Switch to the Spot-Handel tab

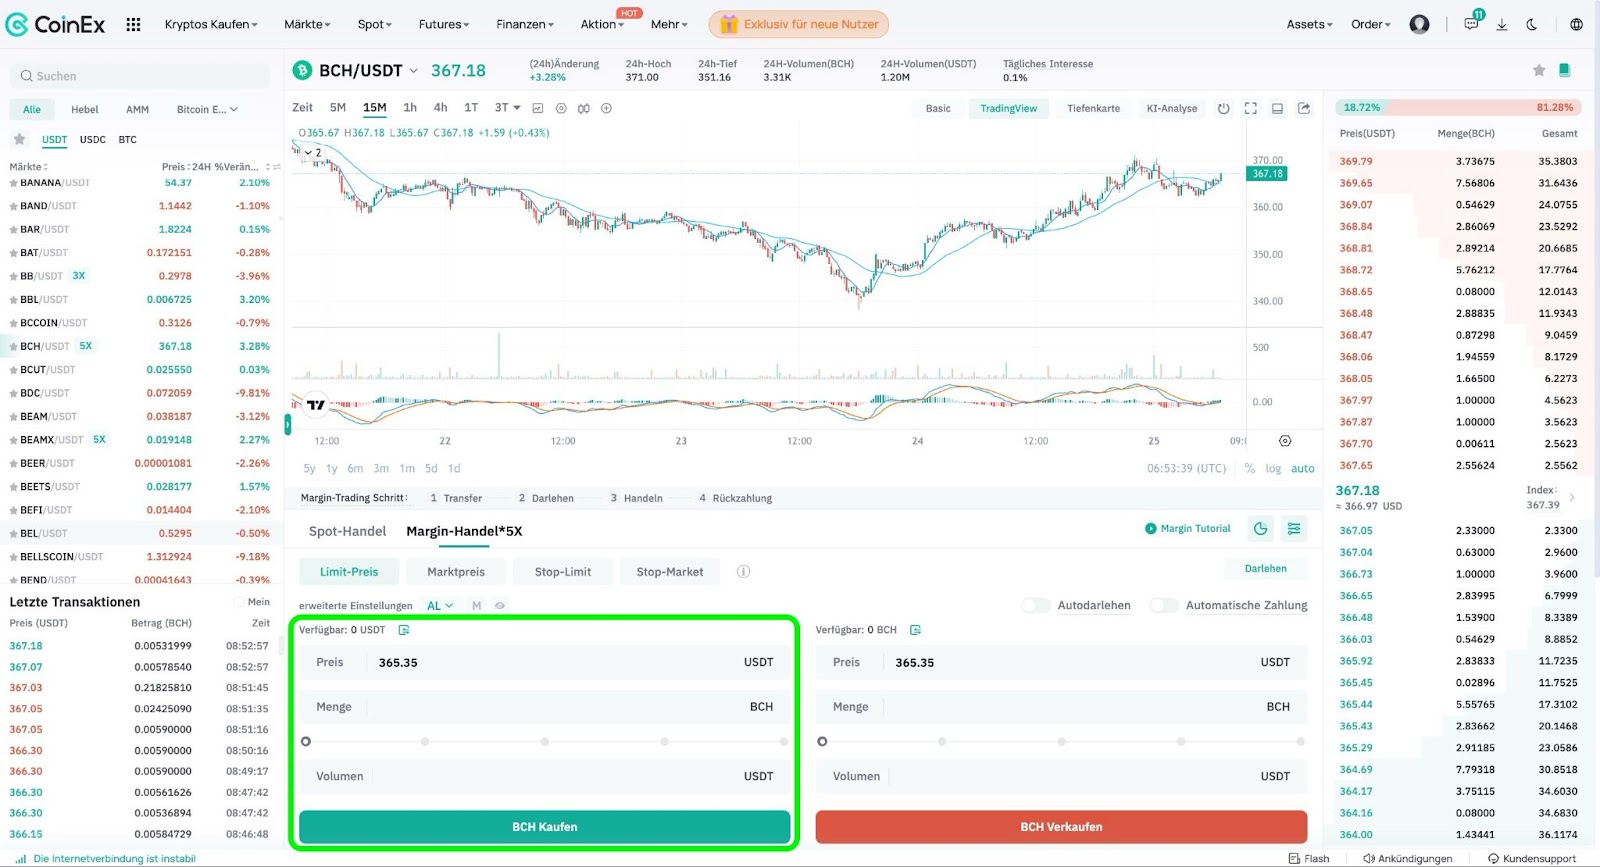pos(347,531)
